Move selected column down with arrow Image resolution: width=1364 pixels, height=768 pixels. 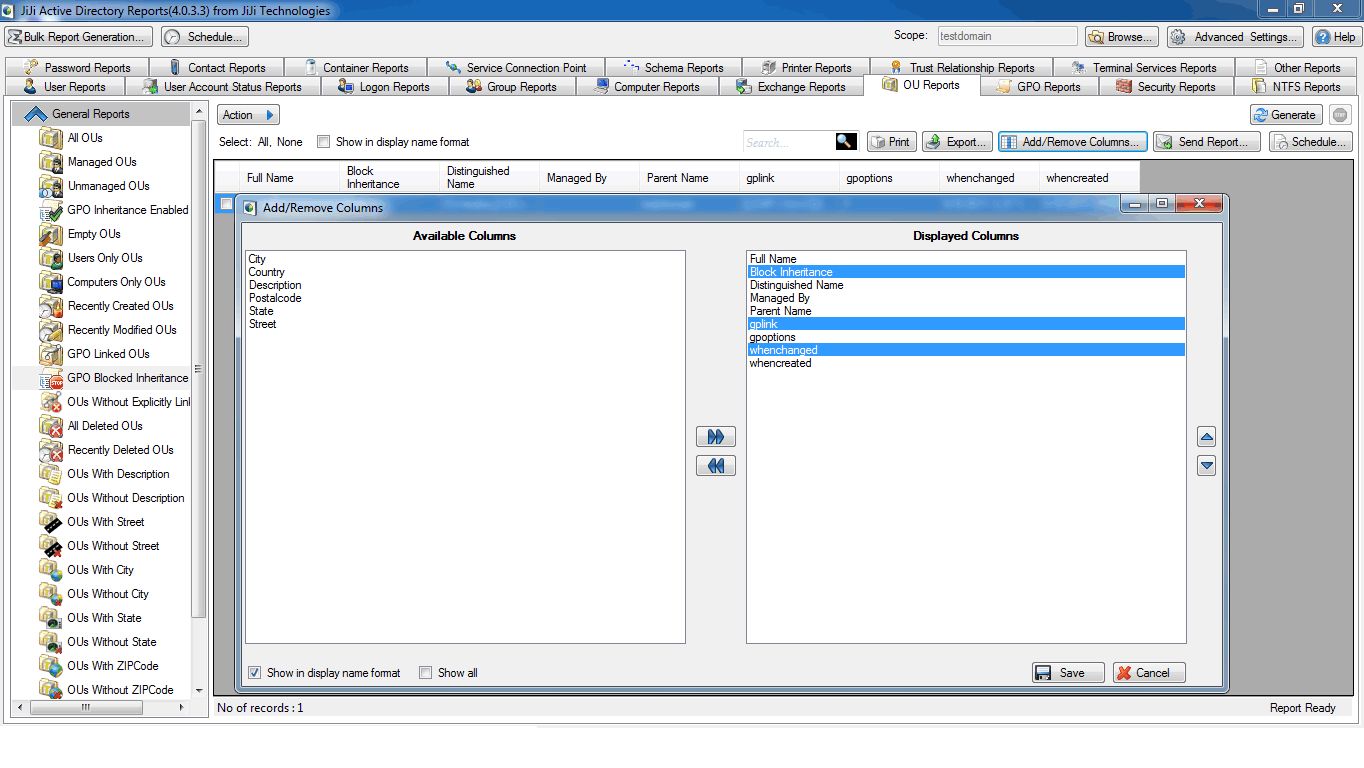(1206, 466)
